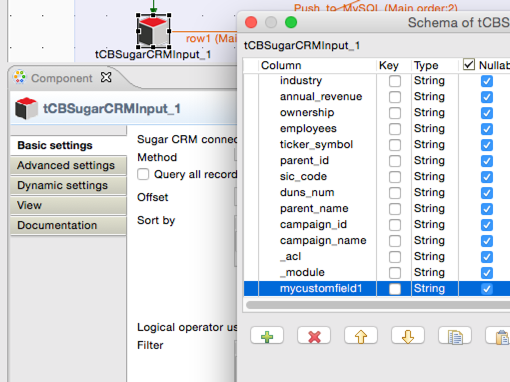Open the Basic settings tab
The width and height of the screenshot is (510, 382).
pyautogui.click(x=68, y=145)
